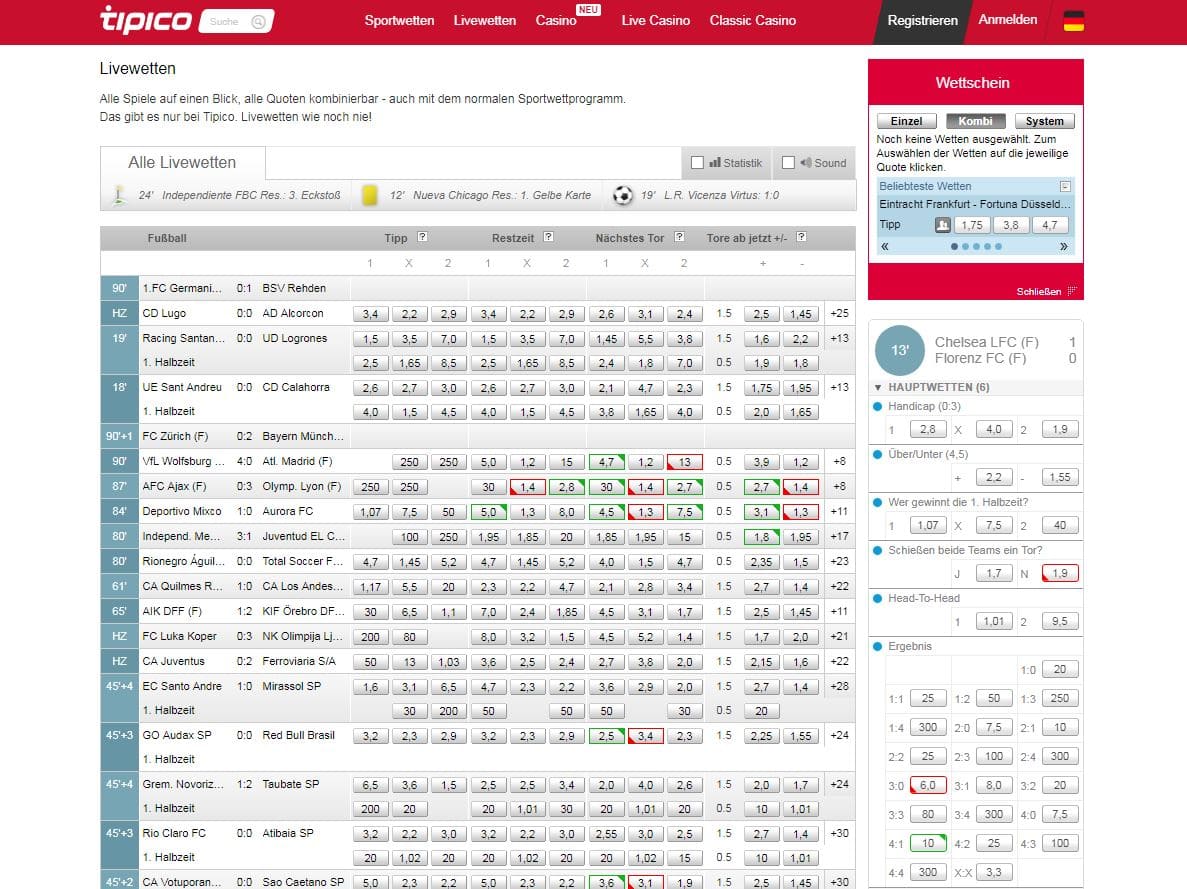Click the Sound speaker icon

[805, 162]
